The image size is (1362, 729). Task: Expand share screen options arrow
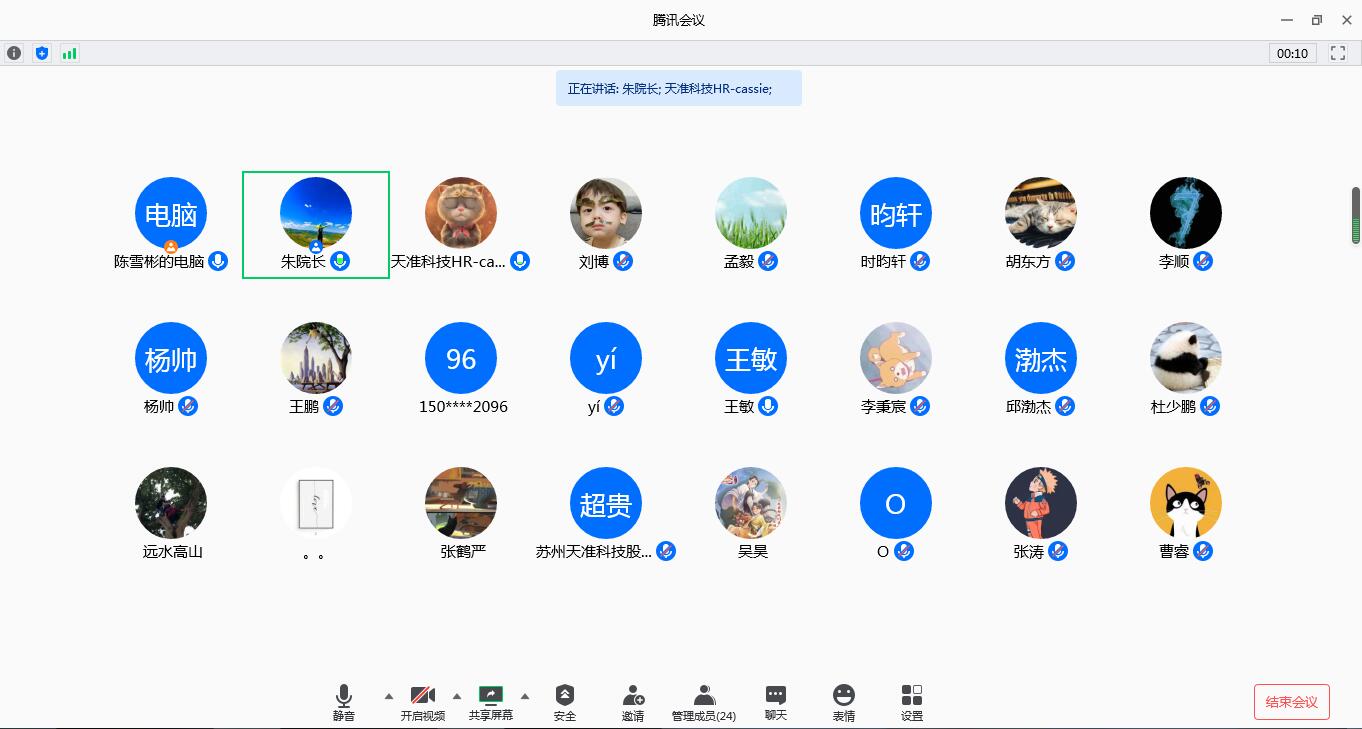click(525, 696)
